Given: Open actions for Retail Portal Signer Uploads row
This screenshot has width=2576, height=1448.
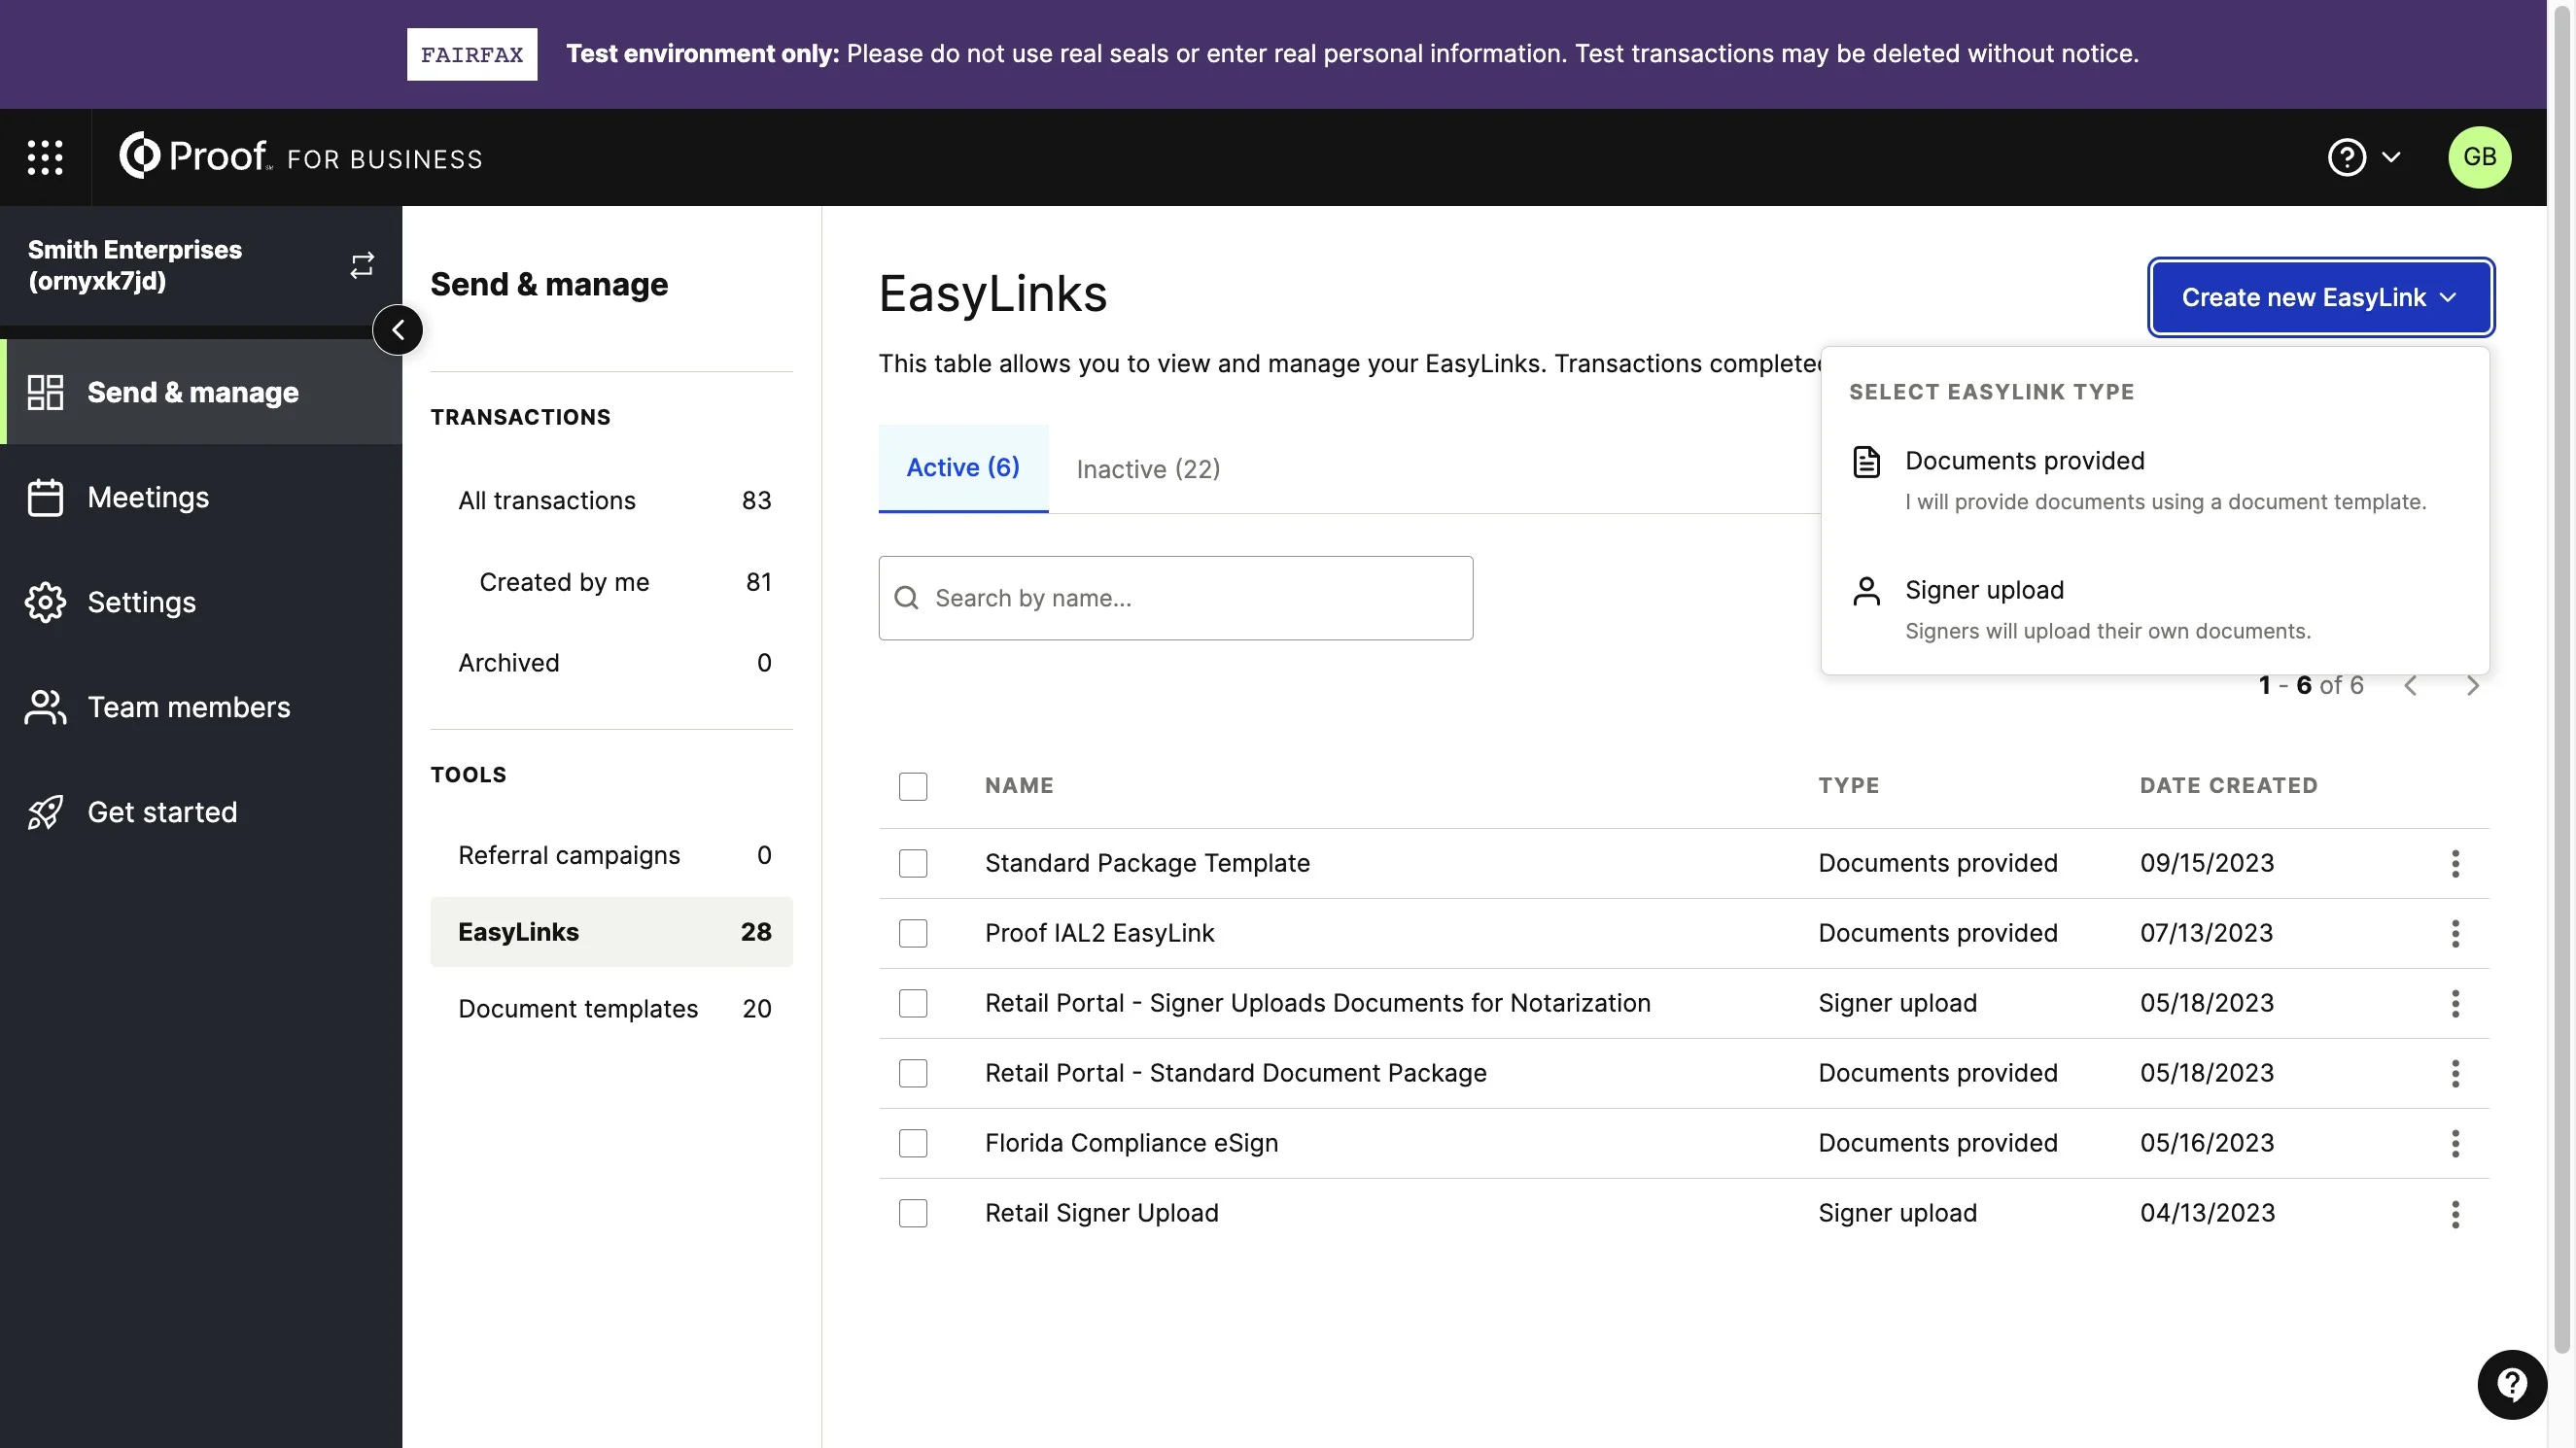Looking at the screenshot, I should coord(2454,1003).
